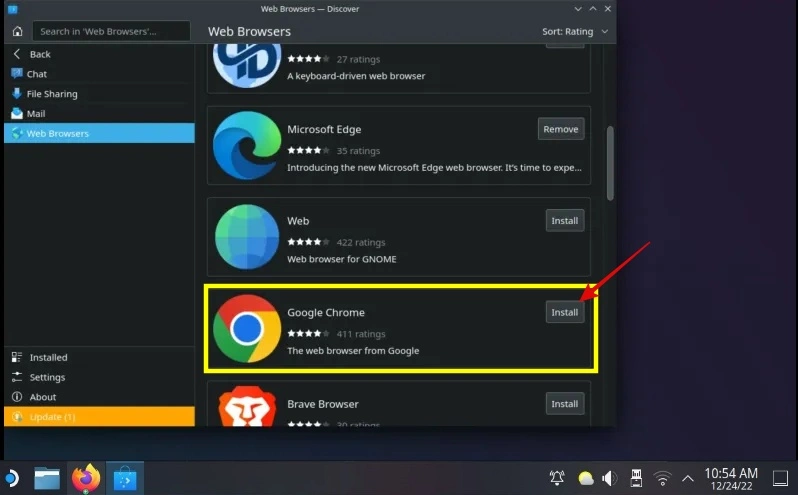The width and height of the screenshot is (798, 495).
Task: Click the keyboard-driven browser's icon
Action: point(247,65)
